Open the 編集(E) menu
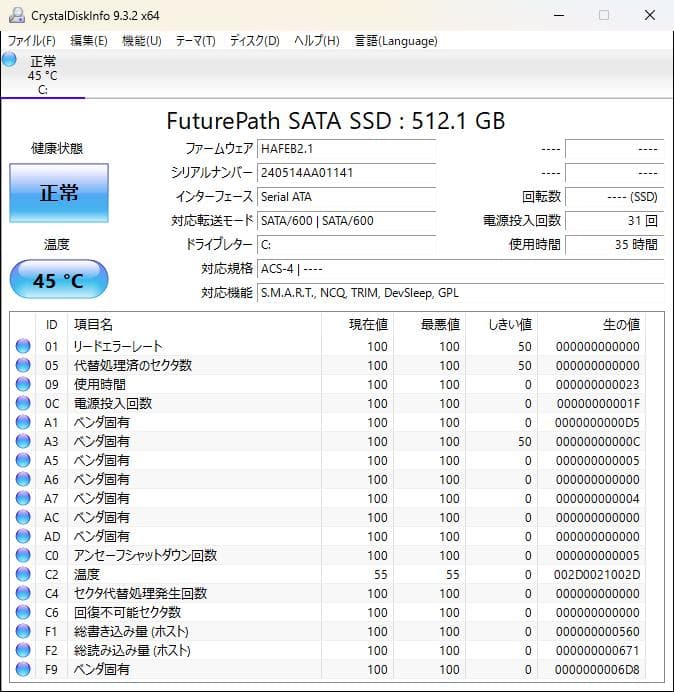This screenshot has width=674, height=692. tap(89, 41)
